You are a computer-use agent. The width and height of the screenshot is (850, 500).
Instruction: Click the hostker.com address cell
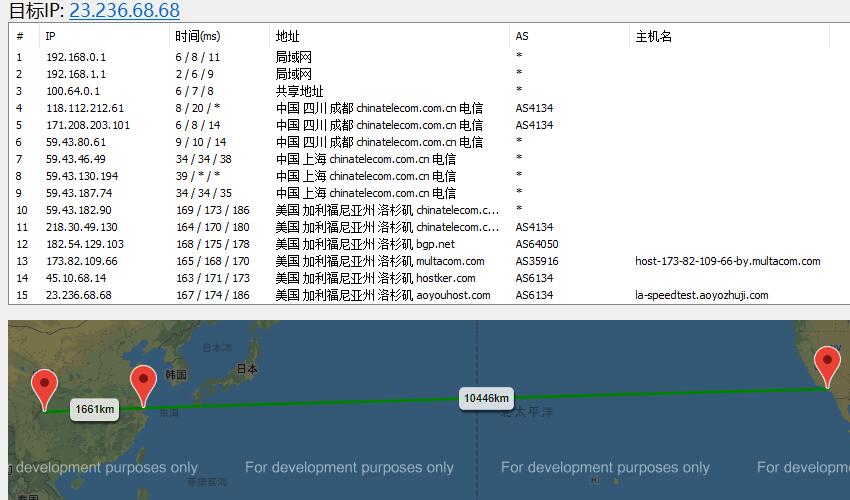tap(376, 278)
